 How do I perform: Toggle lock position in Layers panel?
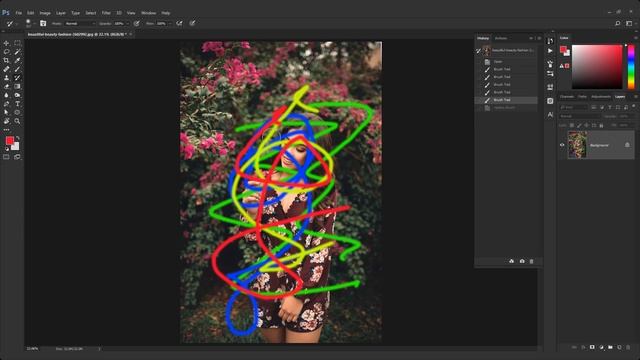pyautogui.click(x=587, y=125)
